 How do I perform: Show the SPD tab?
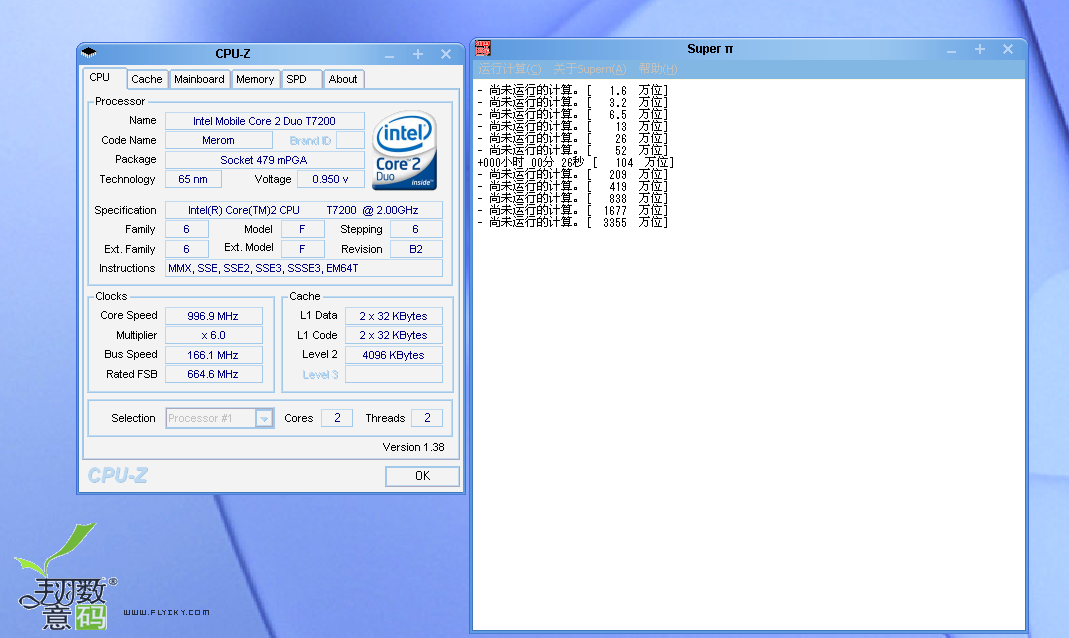point(301,79)
